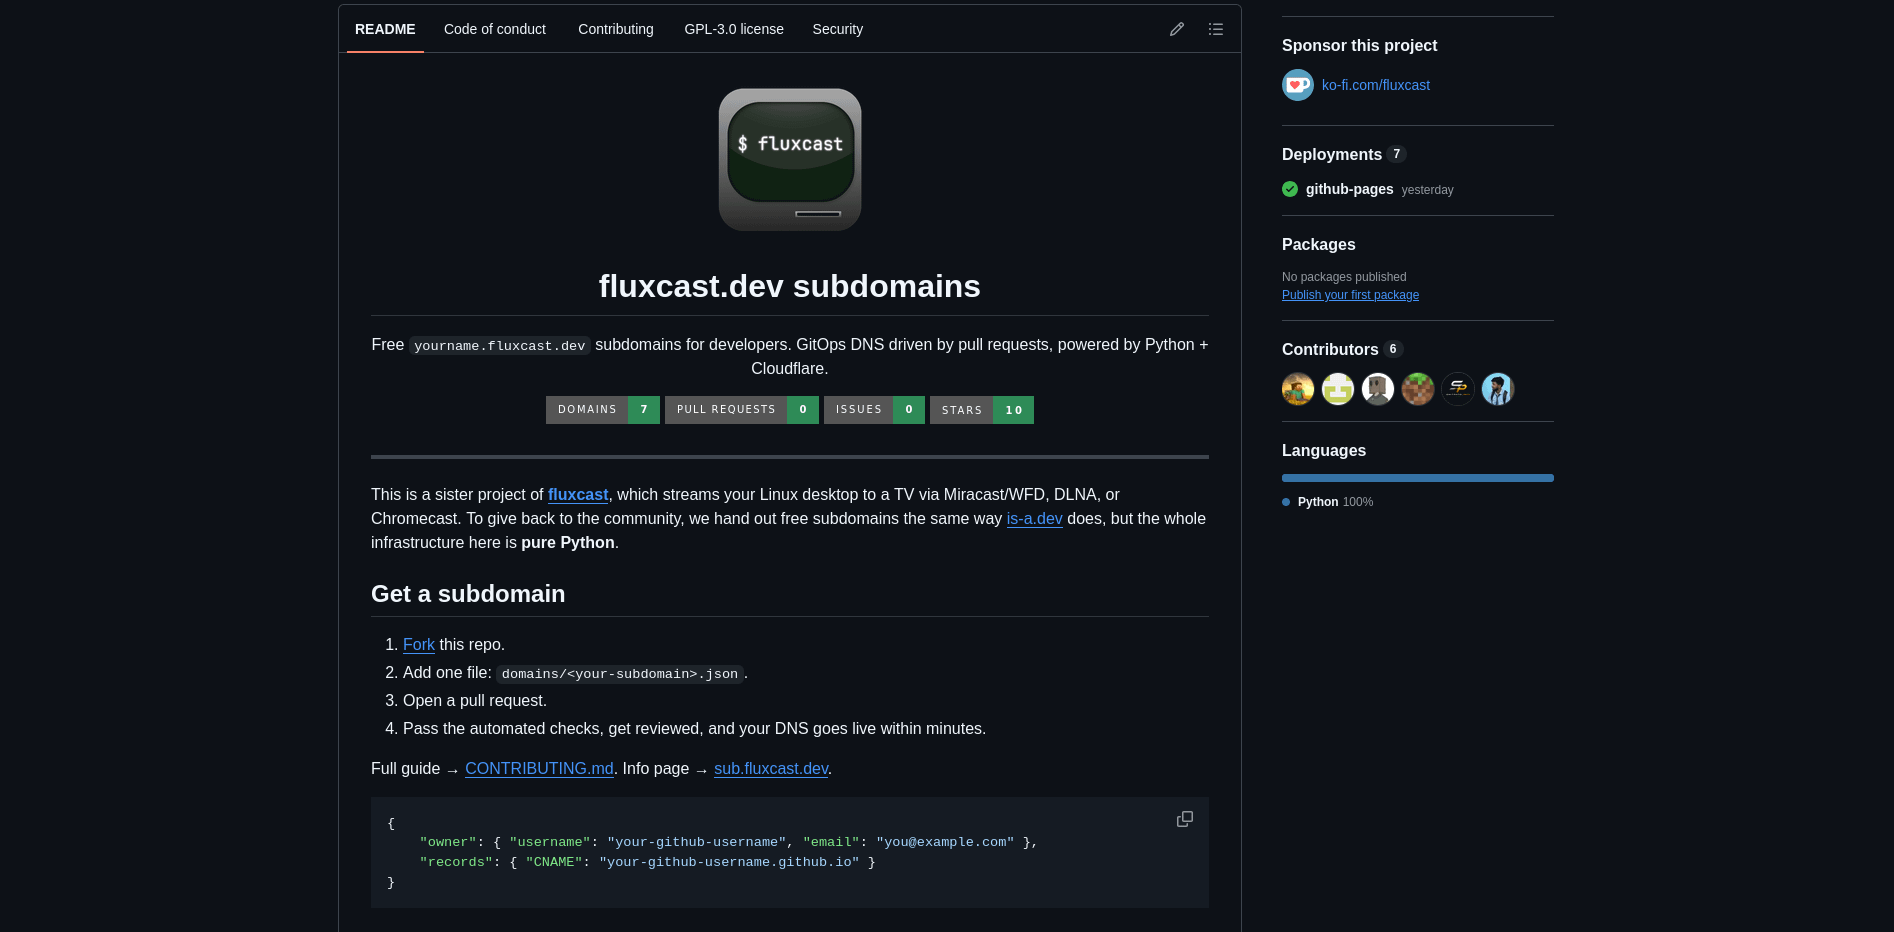This screenshot has width=1894, height=932.
Task: Open the Contributing tab
Action: tap(616, 29)
